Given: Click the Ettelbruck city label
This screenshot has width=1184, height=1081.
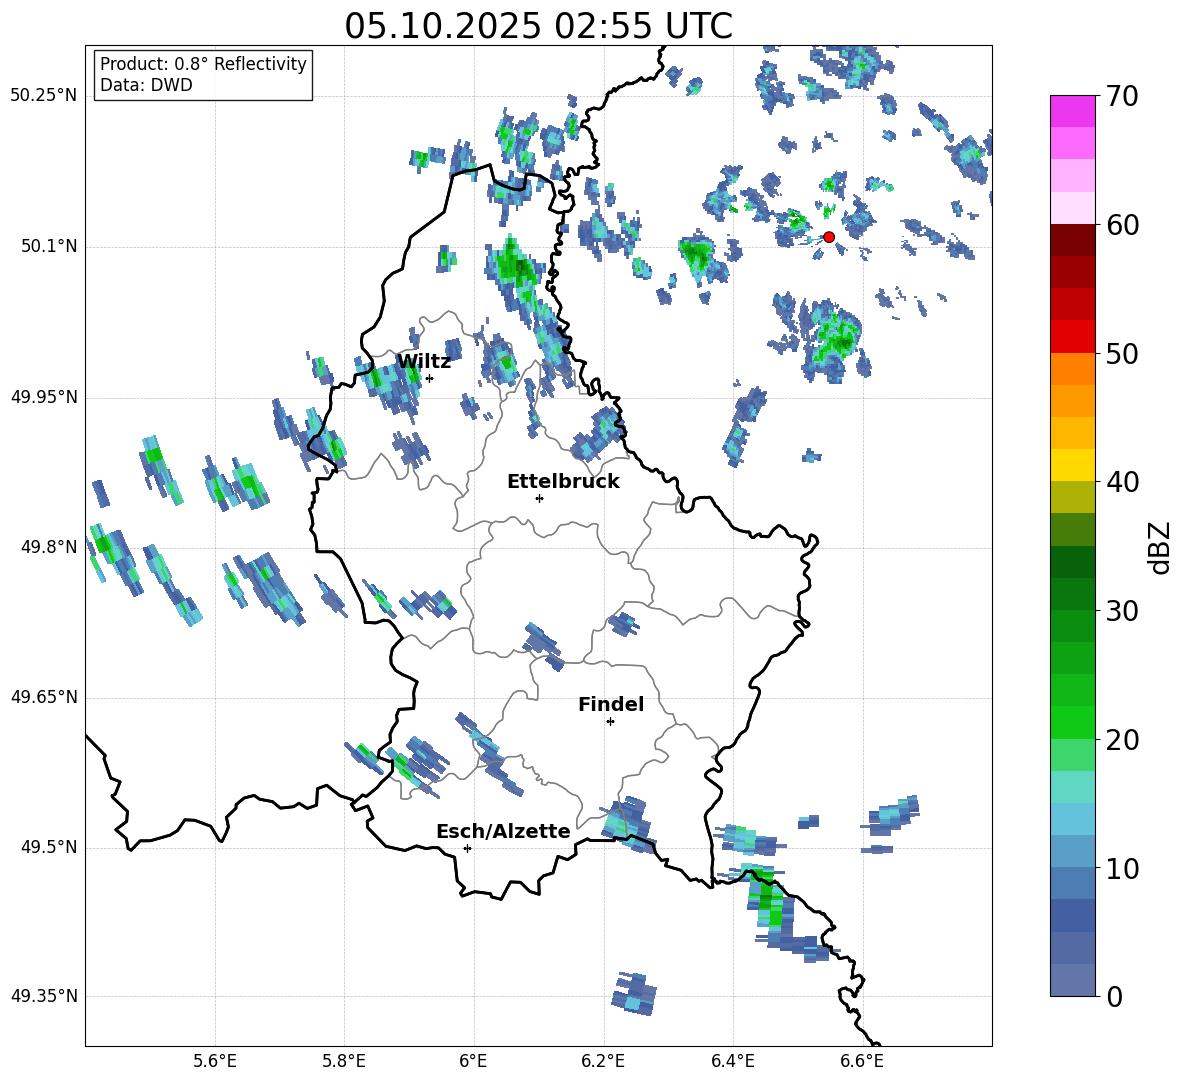Looking at the screenshot, I should pyautogui.click(x=563, y=482).
